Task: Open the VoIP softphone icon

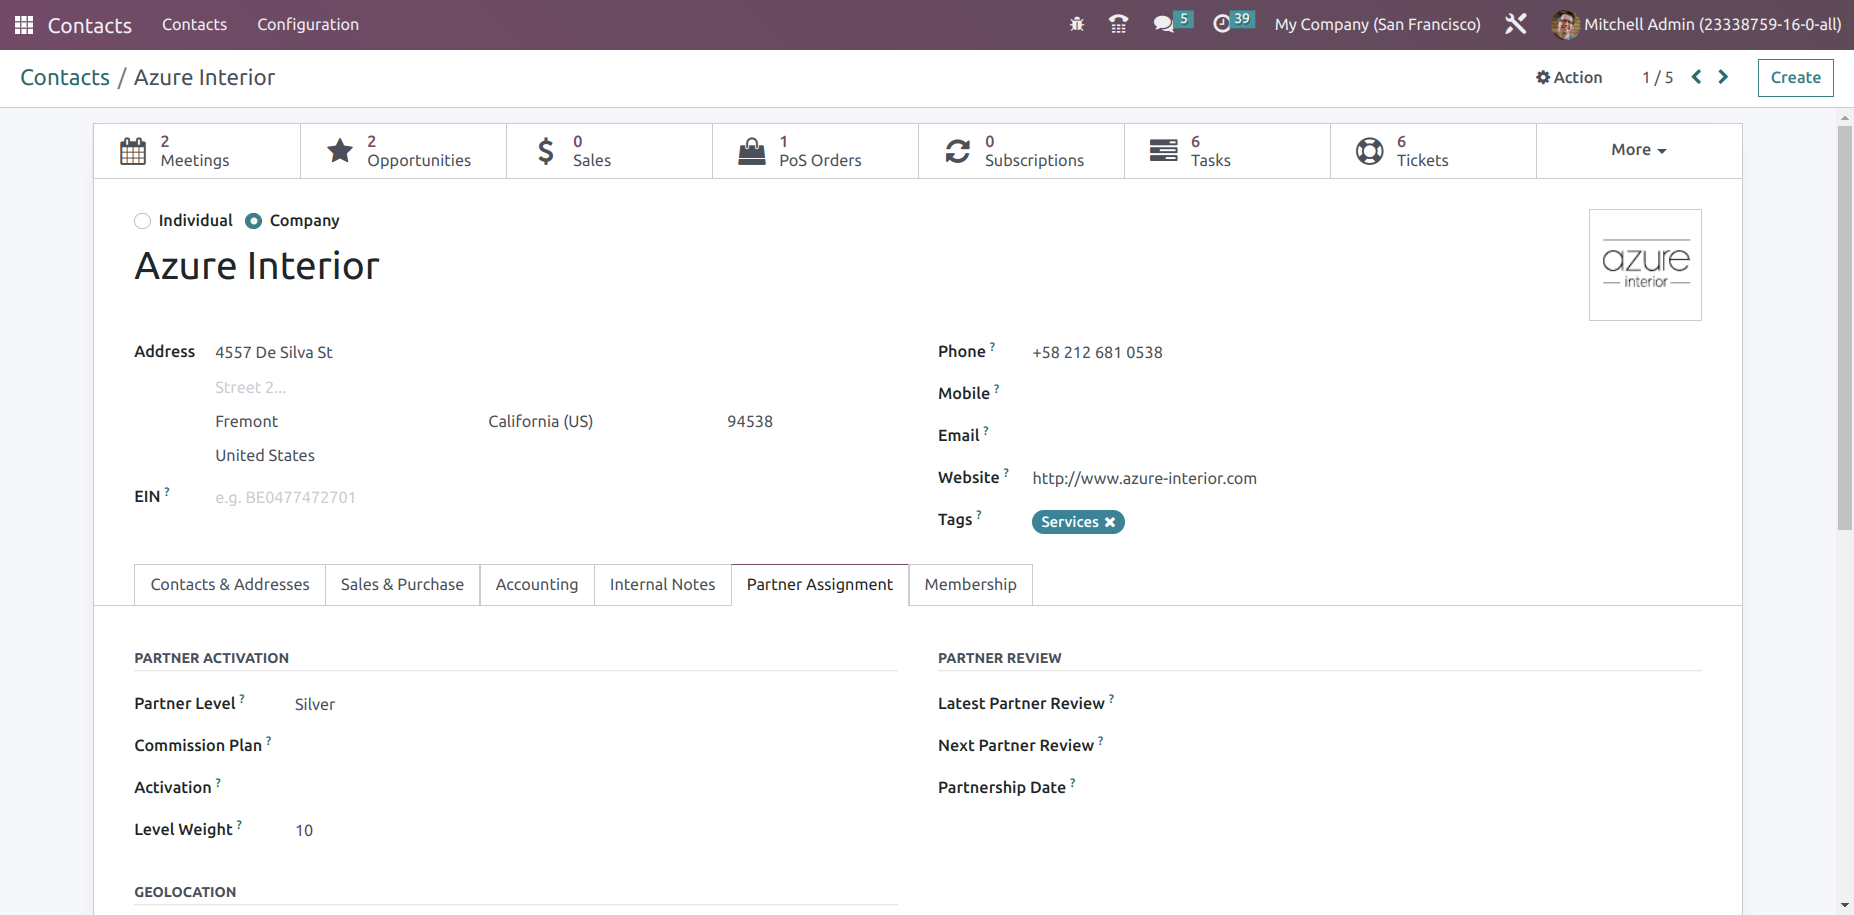Action: click(1118, 23)
